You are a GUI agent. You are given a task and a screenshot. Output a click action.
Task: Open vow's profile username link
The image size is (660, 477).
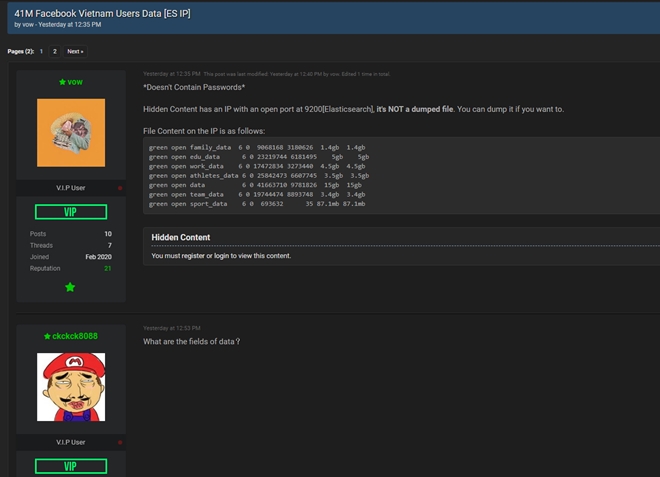tap(75, 82)
